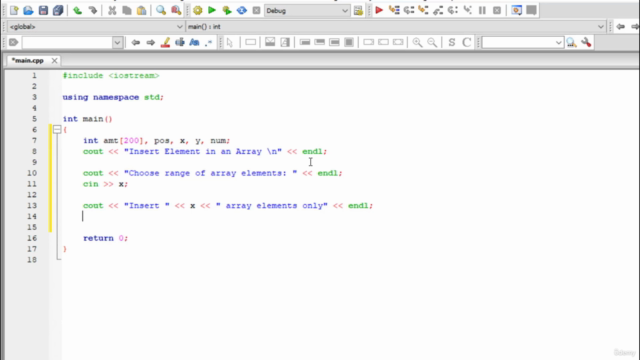Screen dimensions: 640x360
Task: Go to next incremental search match
Action: click(150, 42)
